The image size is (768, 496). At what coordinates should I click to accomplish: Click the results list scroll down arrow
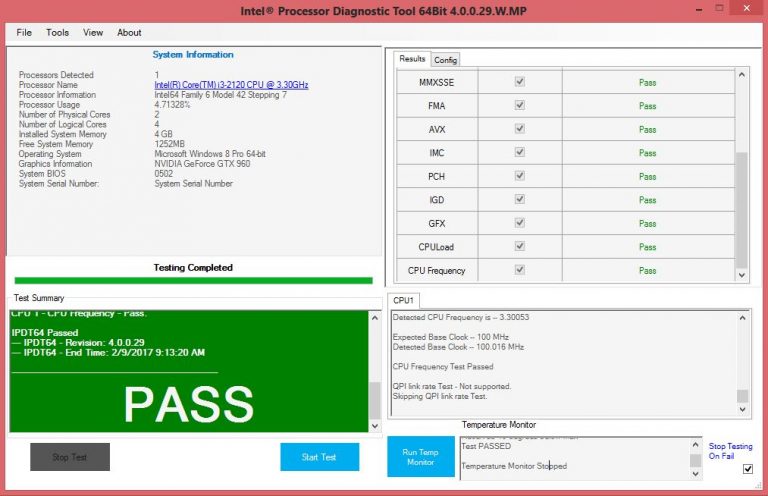[742, 275]
